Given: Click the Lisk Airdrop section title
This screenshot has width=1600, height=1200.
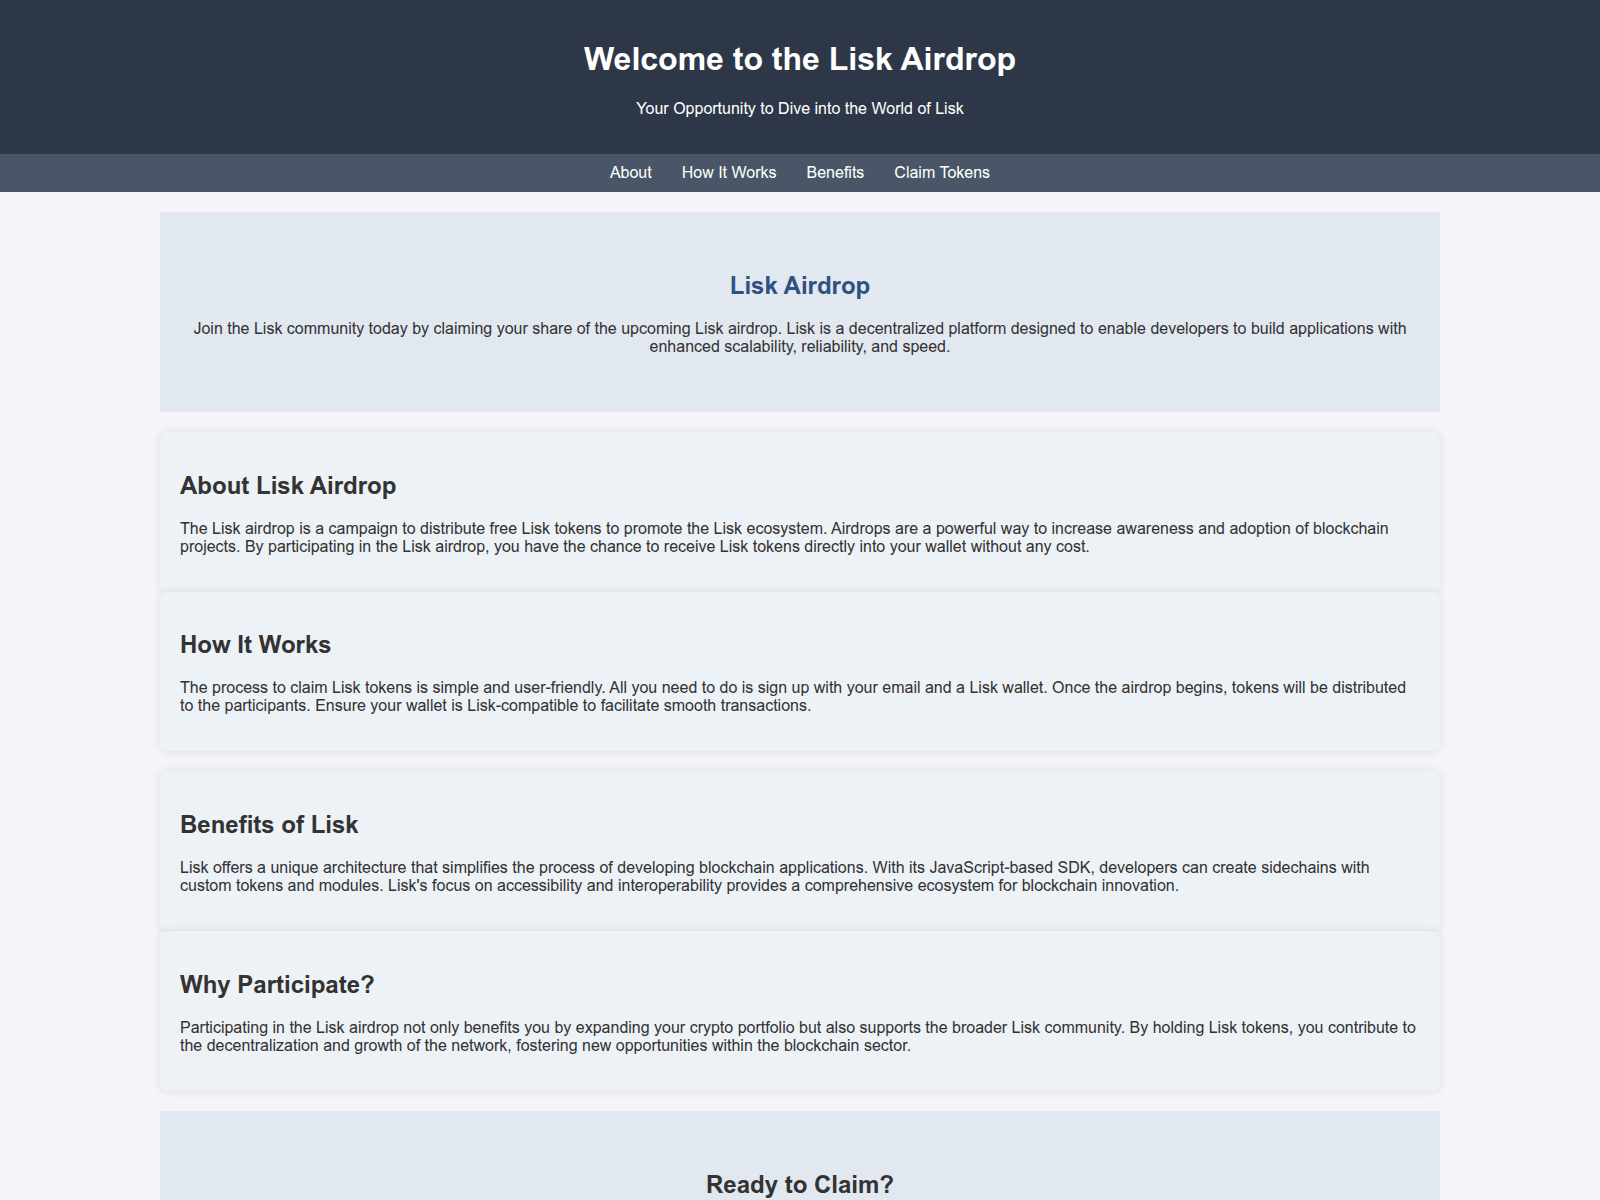Looking at the screenshot, I should (799, 285).
